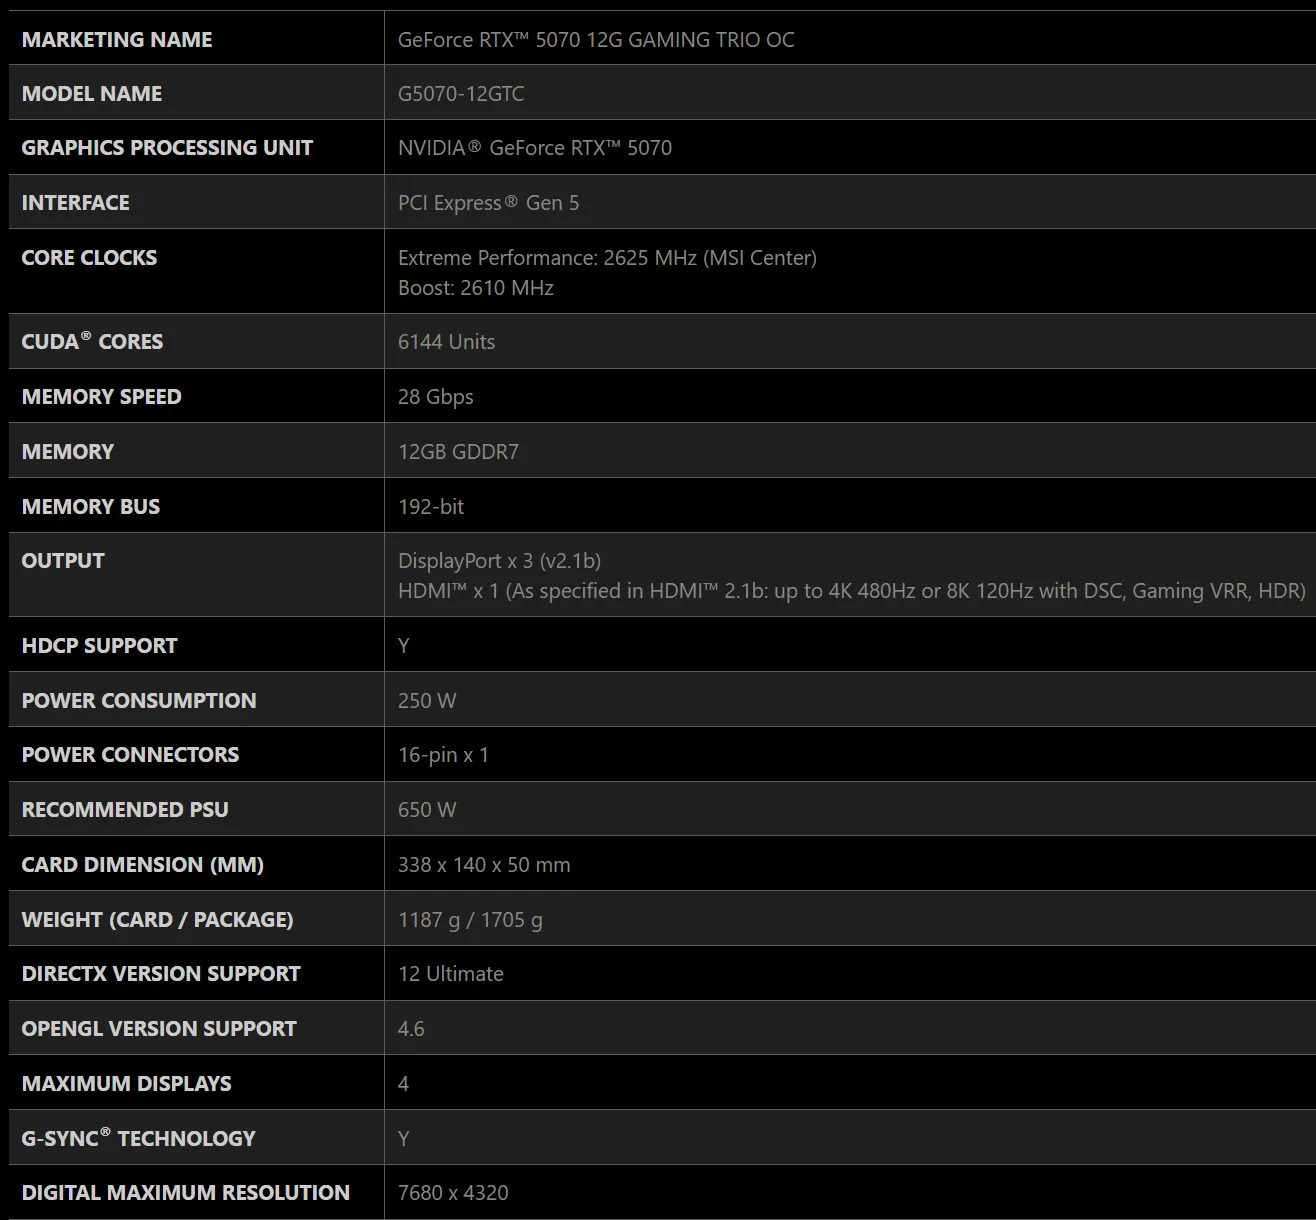Viewport: 1316px width, 1220px height.
Task: Select the PCI Express Gen 5 value
Action: pos(488,203)
